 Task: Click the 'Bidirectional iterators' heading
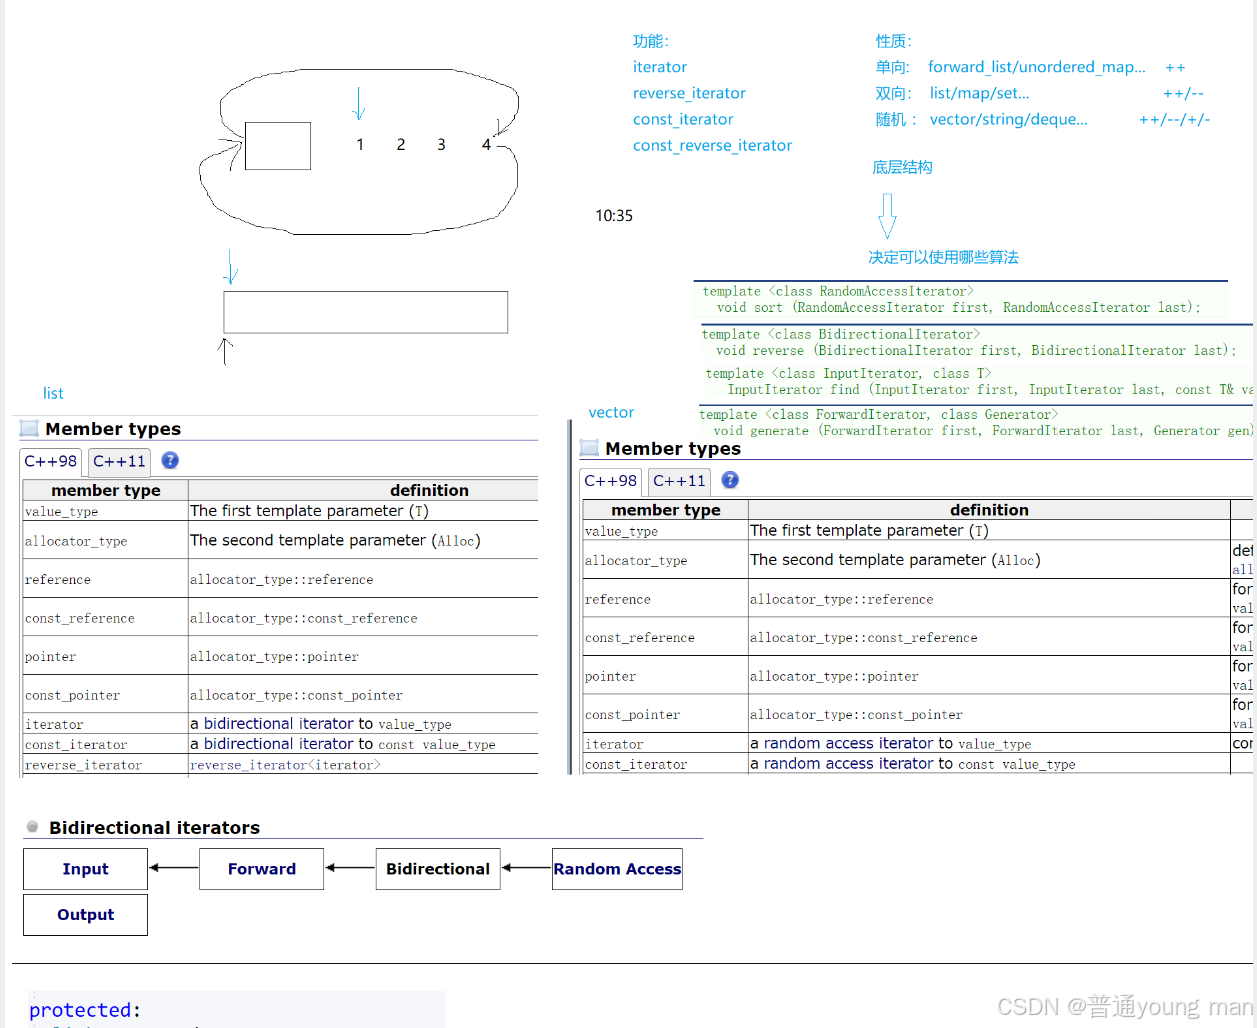pos(155,828)
